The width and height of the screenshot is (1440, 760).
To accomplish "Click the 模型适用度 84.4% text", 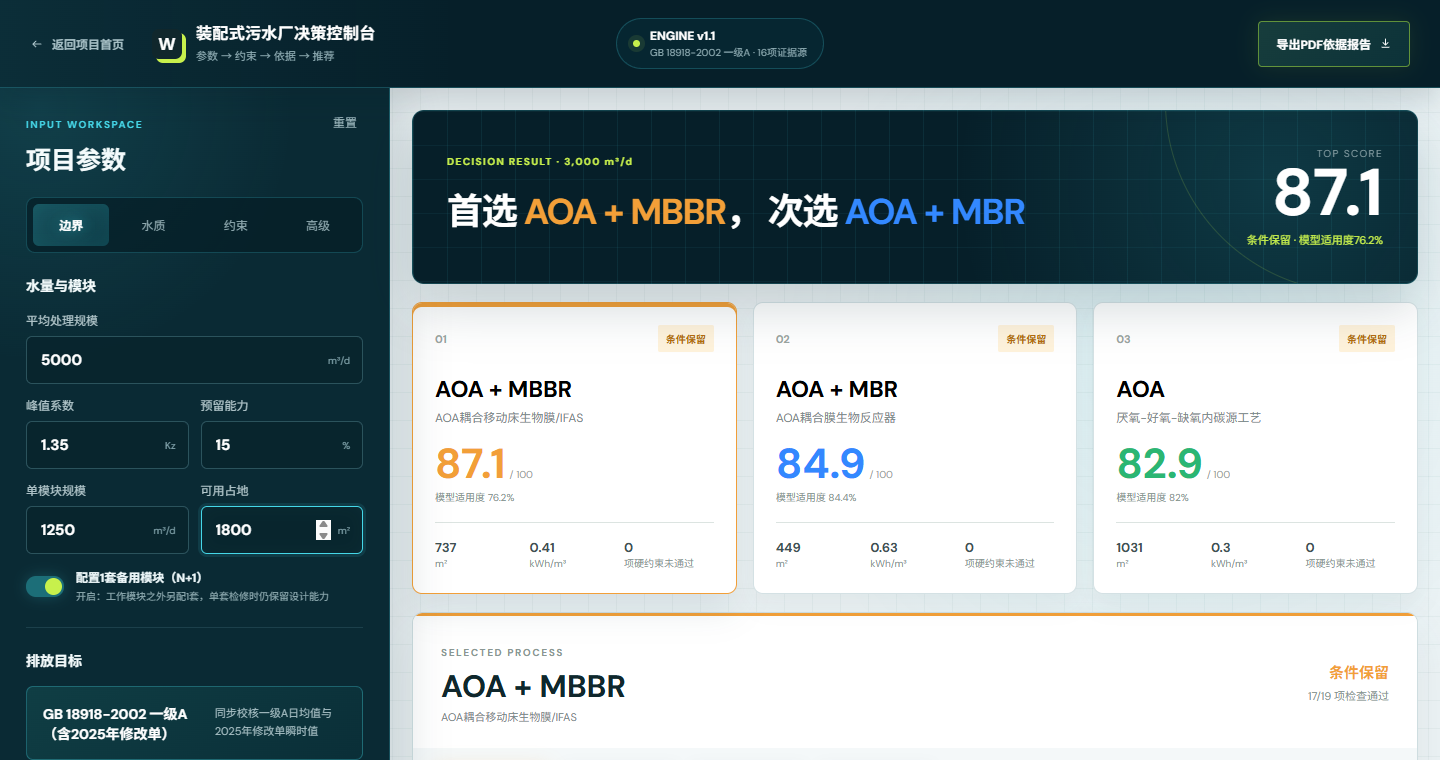I will [816, 497].
